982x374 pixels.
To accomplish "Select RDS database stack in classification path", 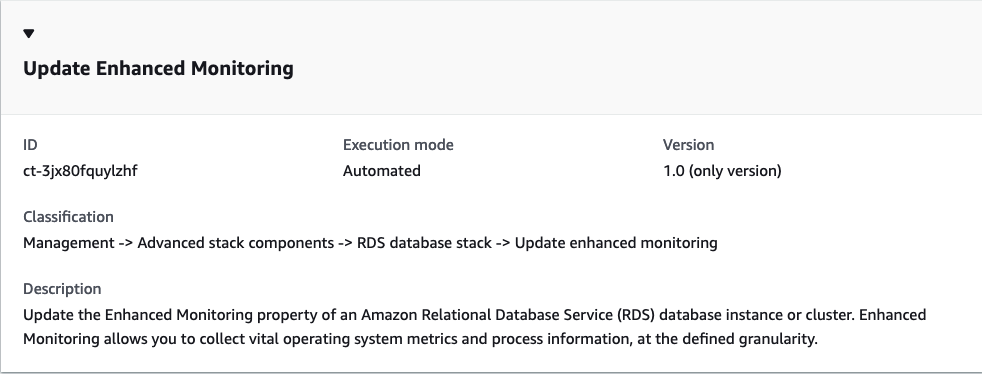I will (x=424, y=243).
